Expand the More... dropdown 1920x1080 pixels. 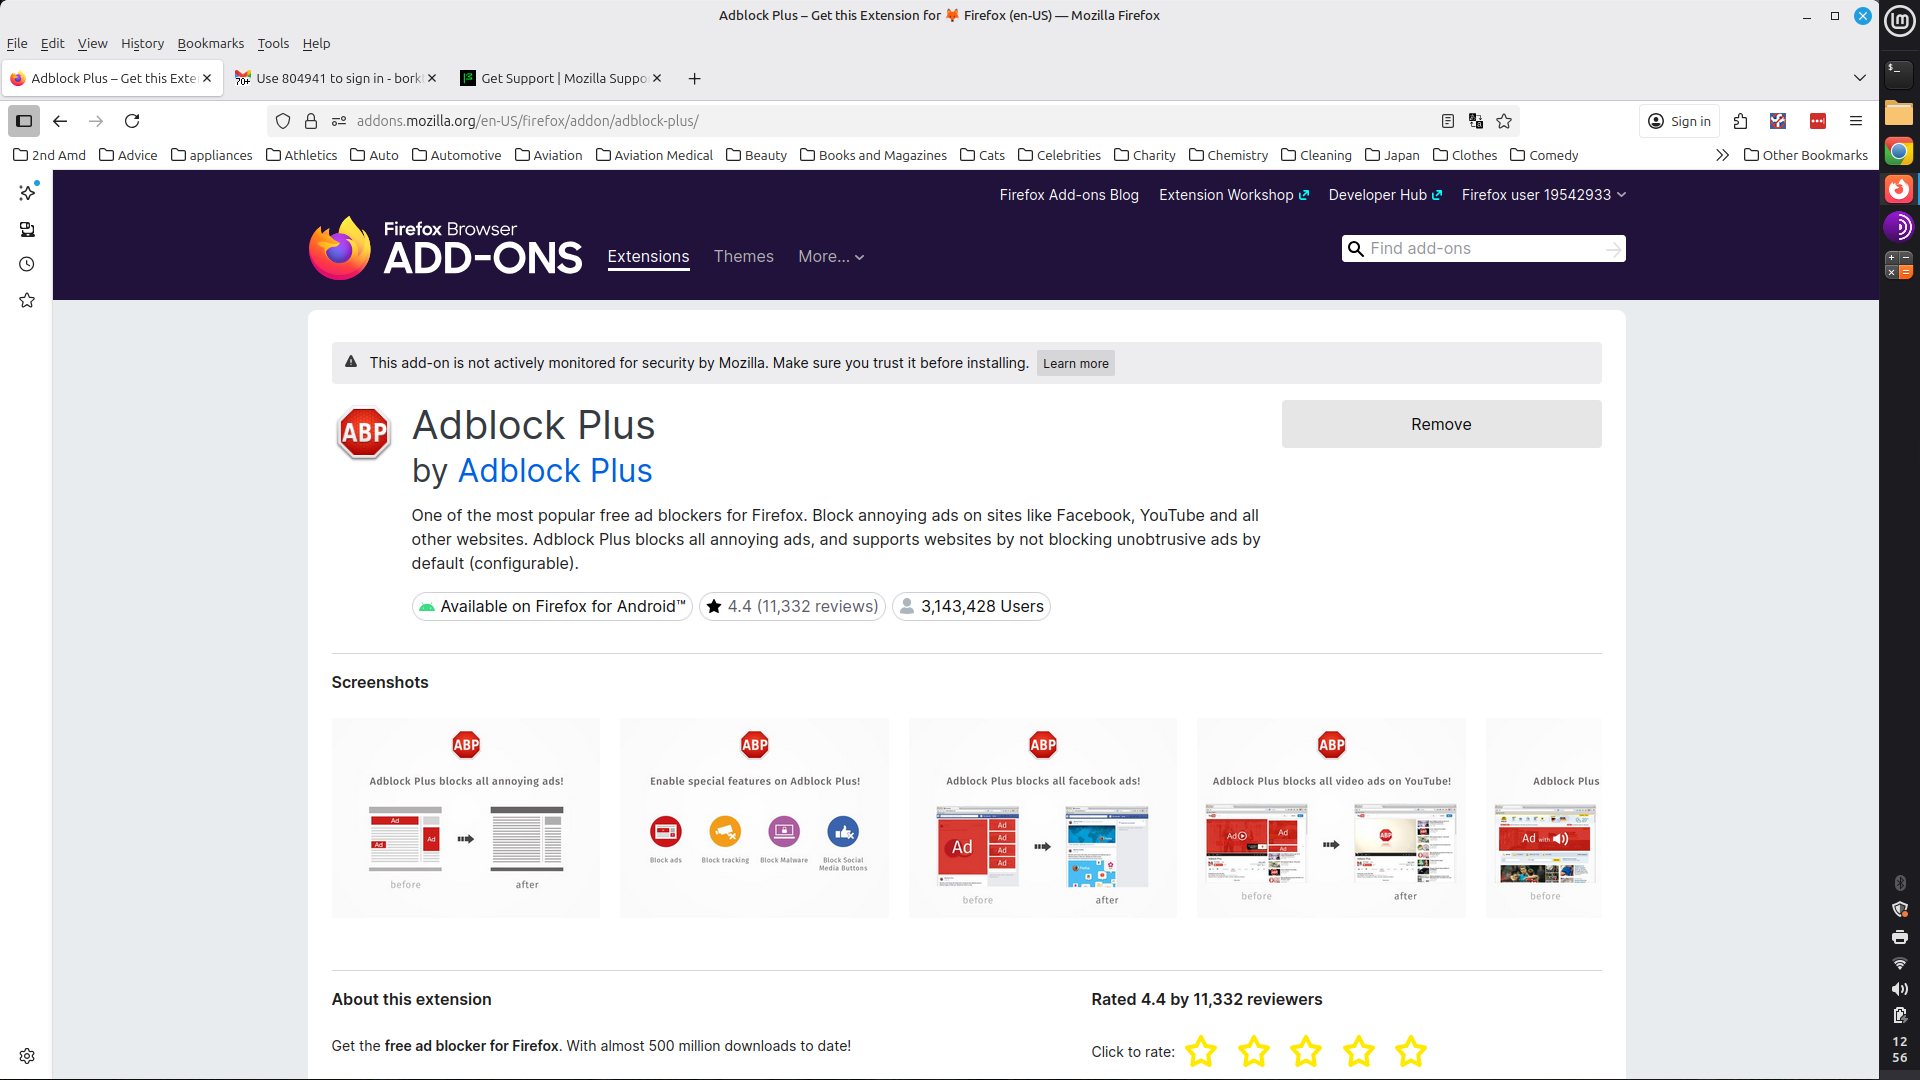point(830,257)
